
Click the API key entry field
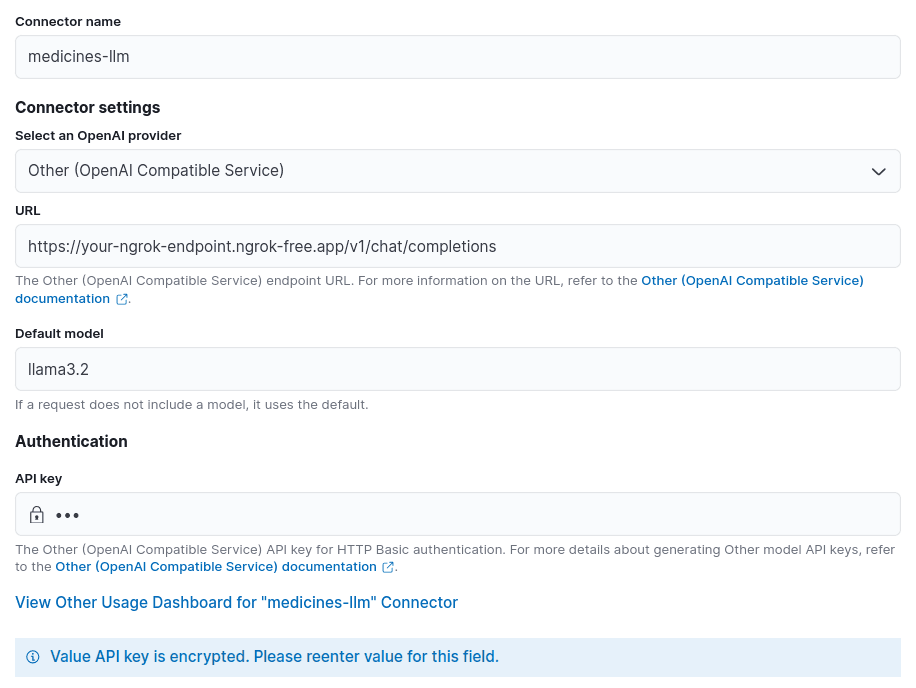457,514
